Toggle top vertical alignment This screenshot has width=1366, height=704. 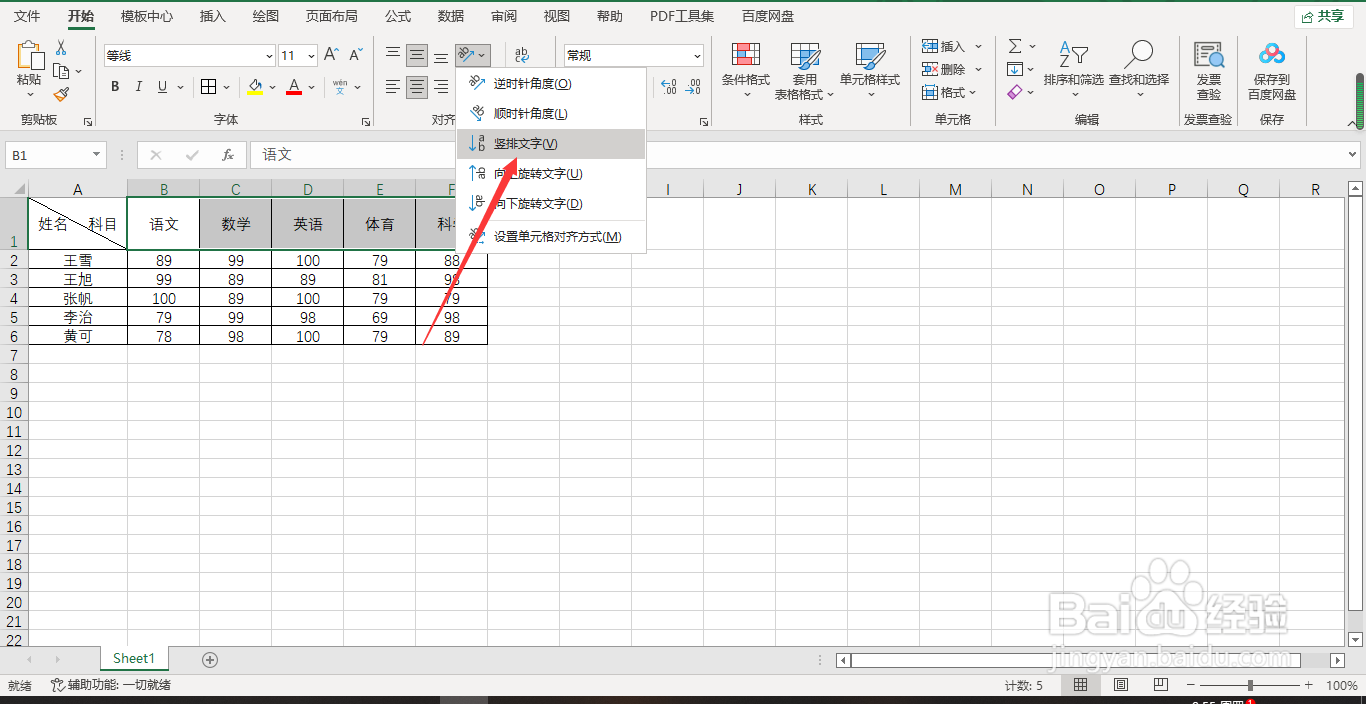(393, 56)
